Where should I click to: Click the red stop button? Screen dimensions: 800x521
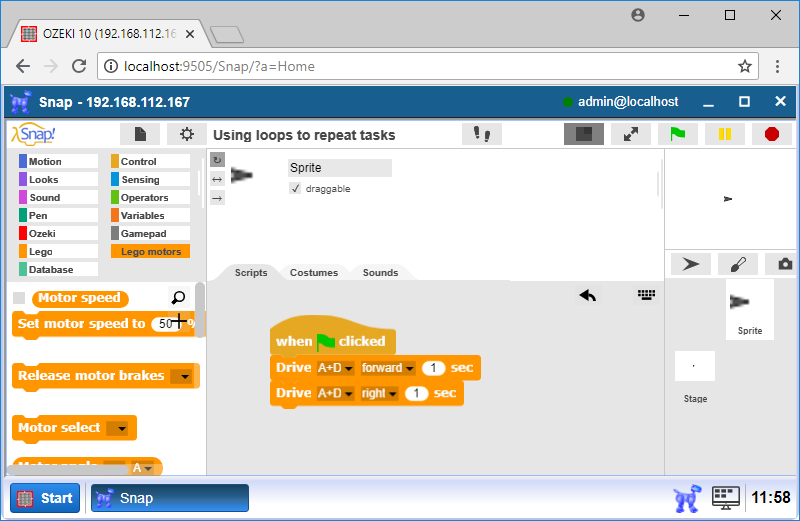(x=771, y=134)
